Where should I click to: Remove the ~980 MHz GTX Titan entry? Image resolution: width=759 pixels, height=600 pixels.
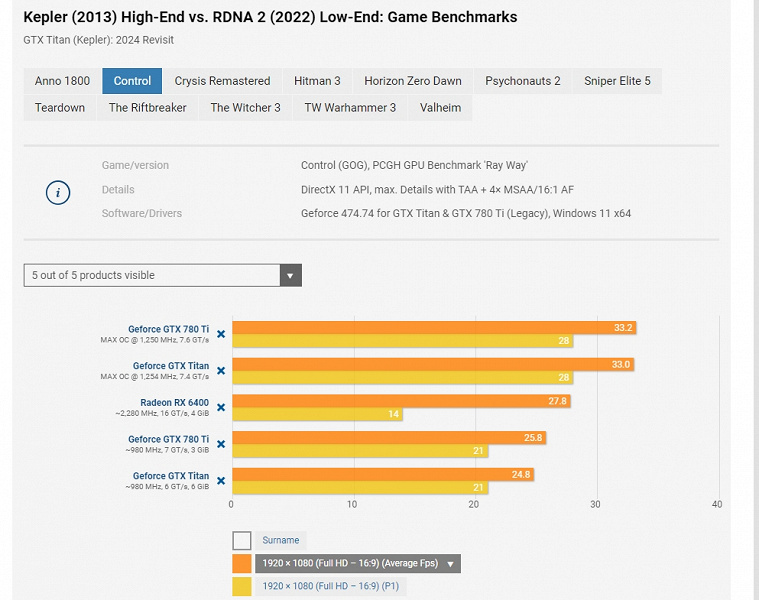tap(221, 481)
